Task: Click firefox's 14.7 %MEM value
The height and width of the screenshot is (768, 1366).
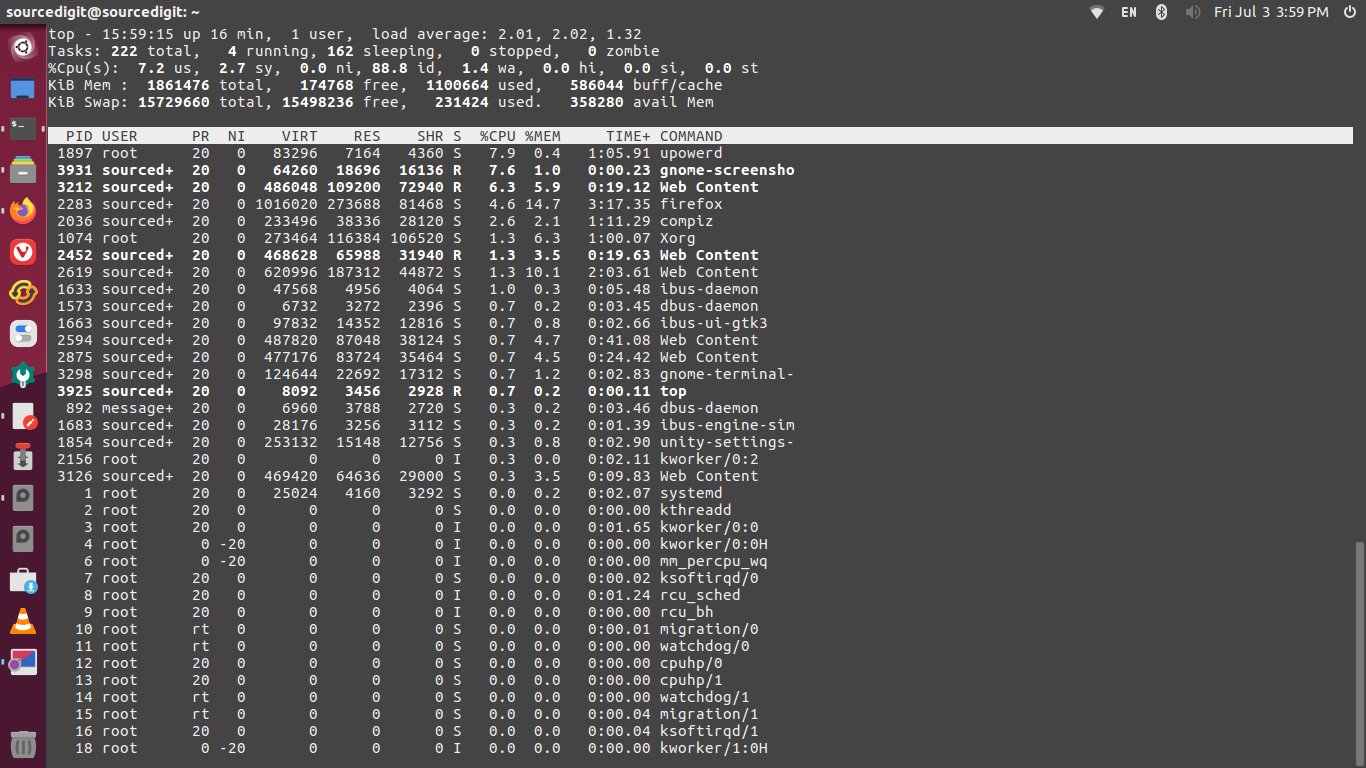Action: click(543, 204)
